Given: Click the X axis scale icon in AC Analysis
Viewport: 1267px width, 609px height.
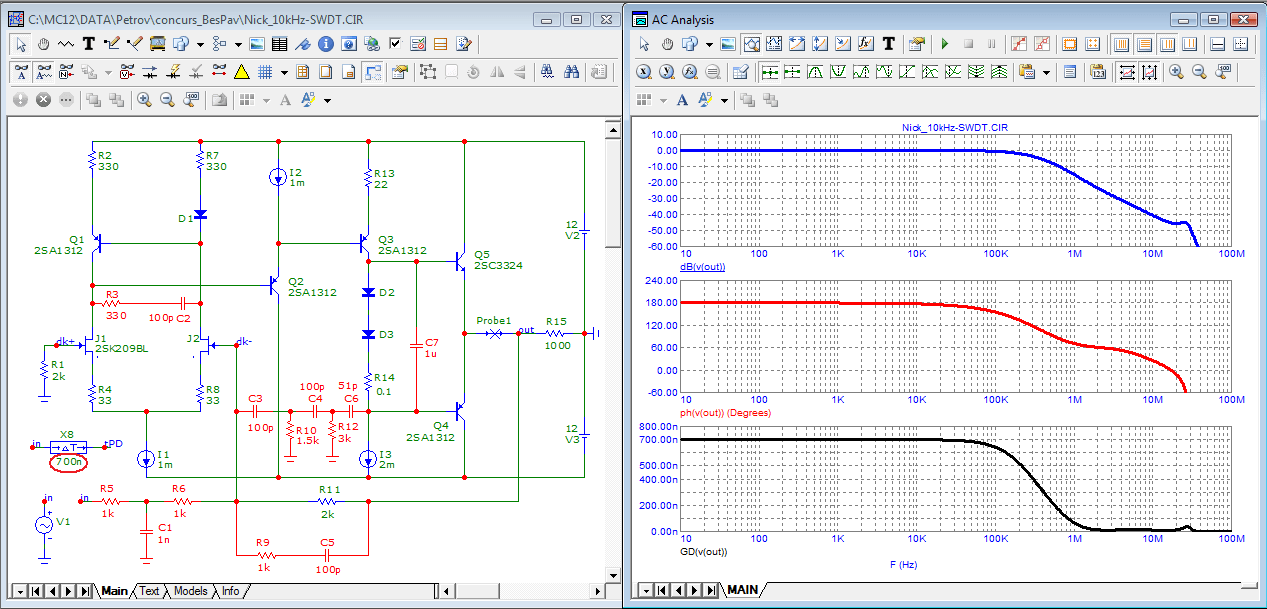Looking at the screenshot, I should click(x=644, y=72).
